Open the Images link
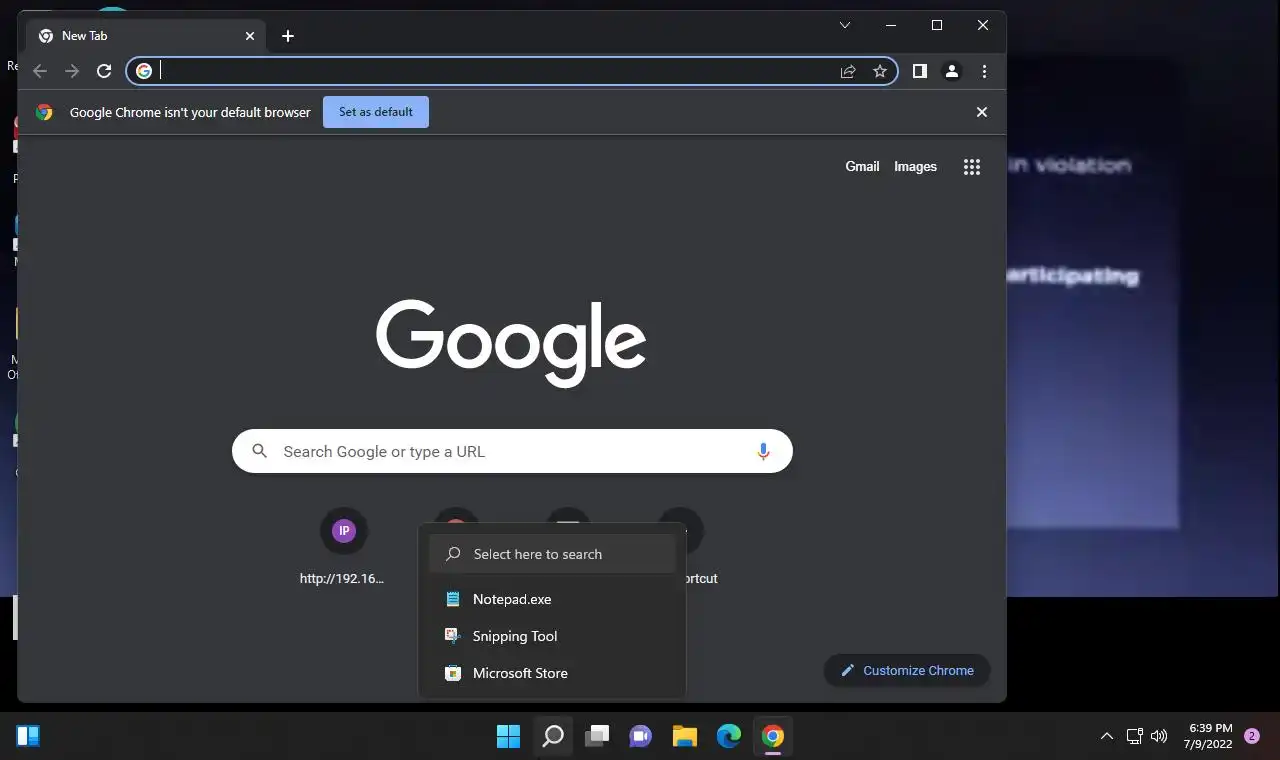 click(915, 167)
